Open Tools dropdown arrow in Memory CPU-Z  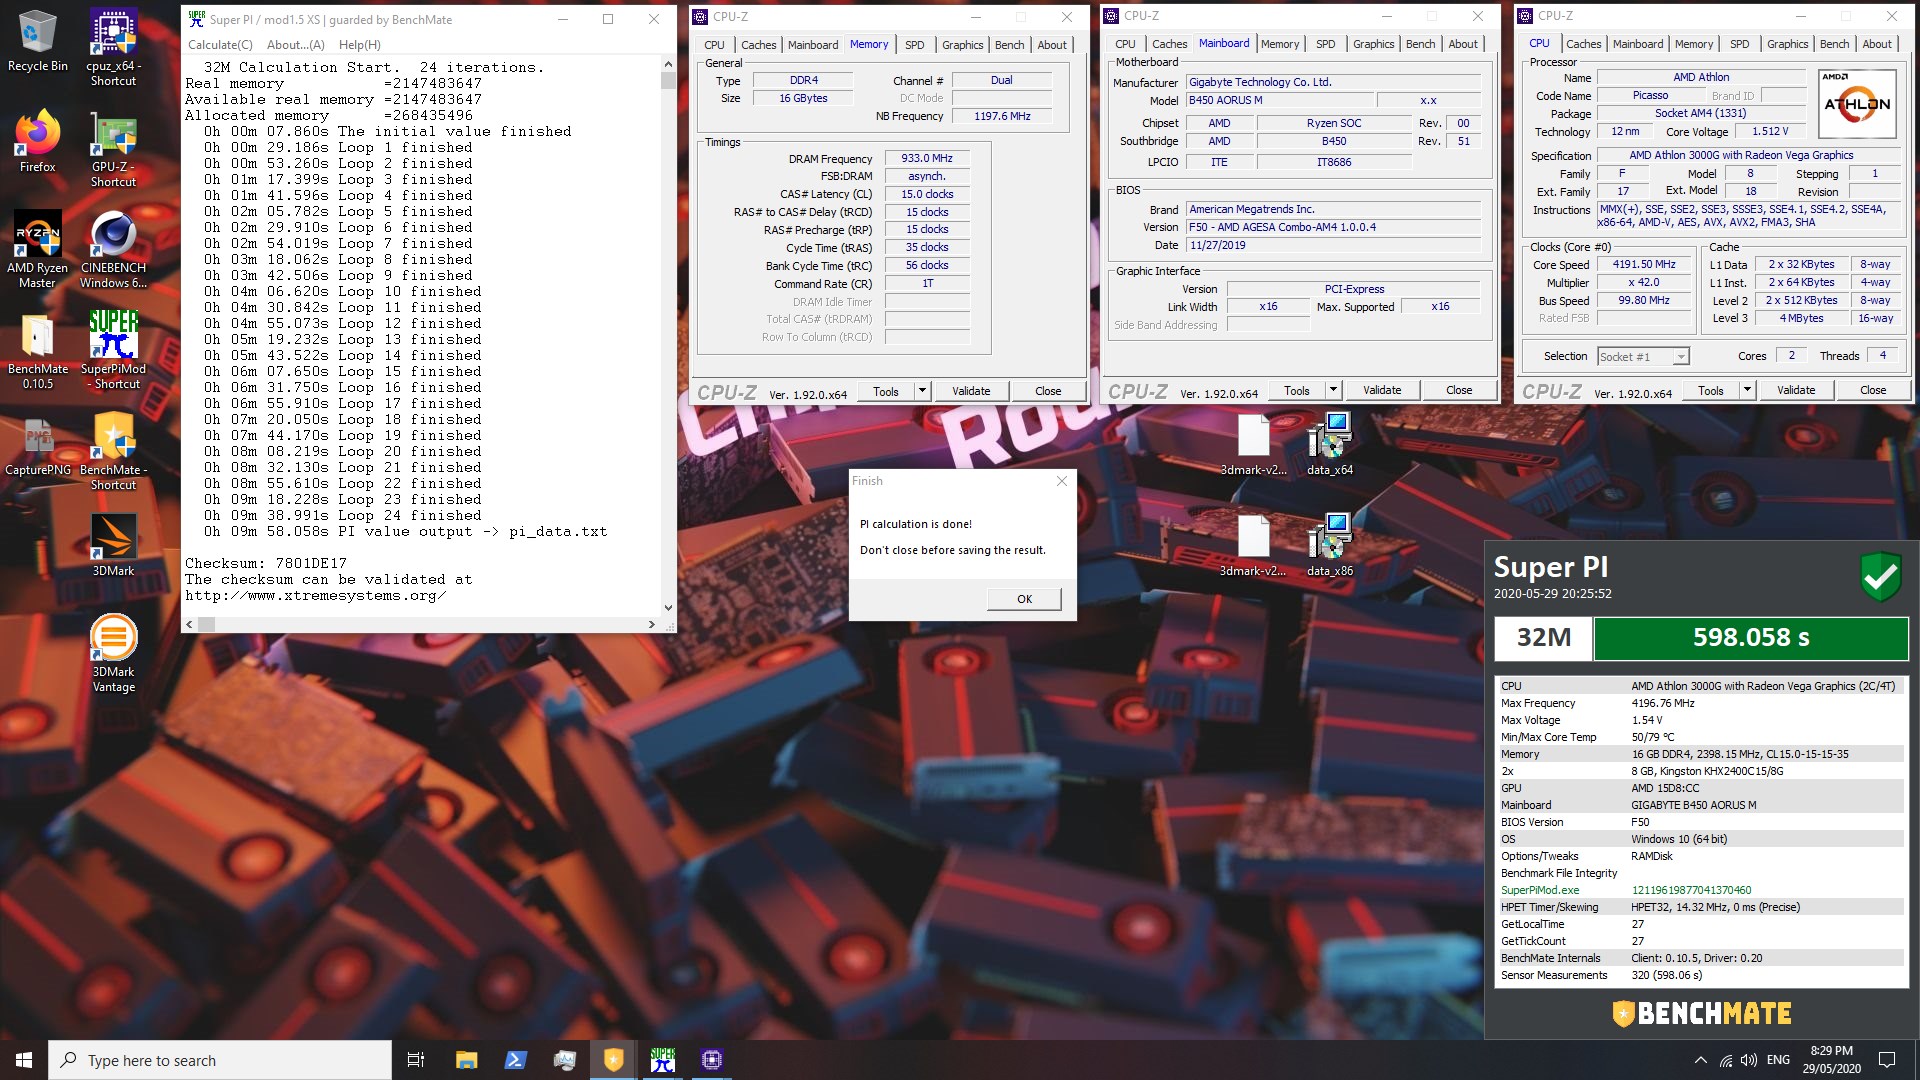coord(922,391)
